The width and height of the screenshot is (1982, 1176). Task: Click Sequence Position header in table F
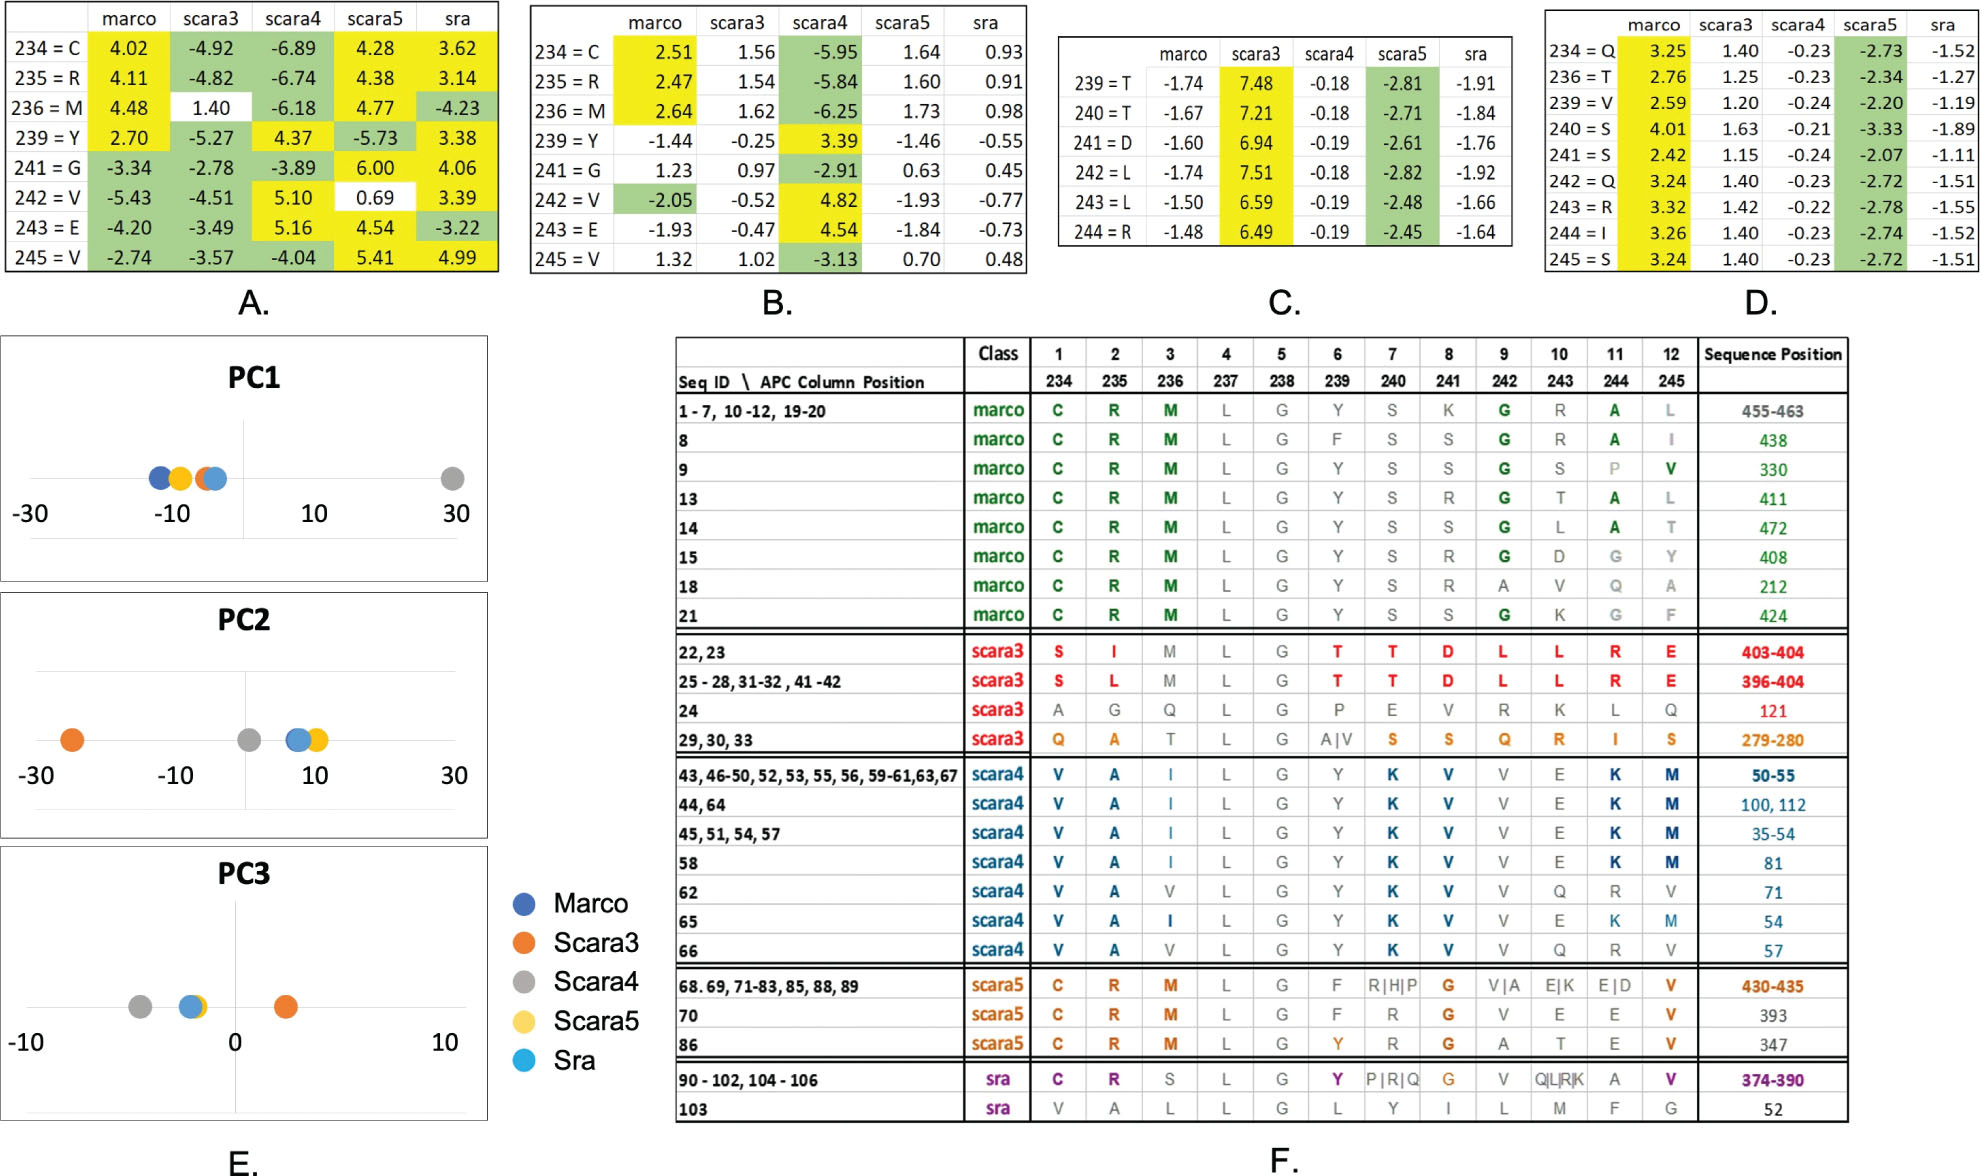[x=1772, y=354]
